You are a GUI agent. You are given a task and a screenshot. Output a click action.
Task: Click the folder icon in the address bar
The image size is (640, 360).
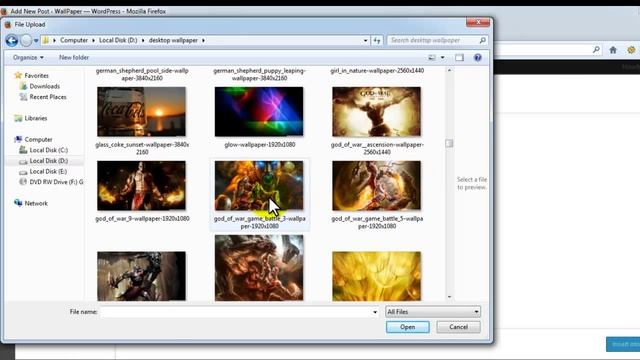(x=45, y=40)
